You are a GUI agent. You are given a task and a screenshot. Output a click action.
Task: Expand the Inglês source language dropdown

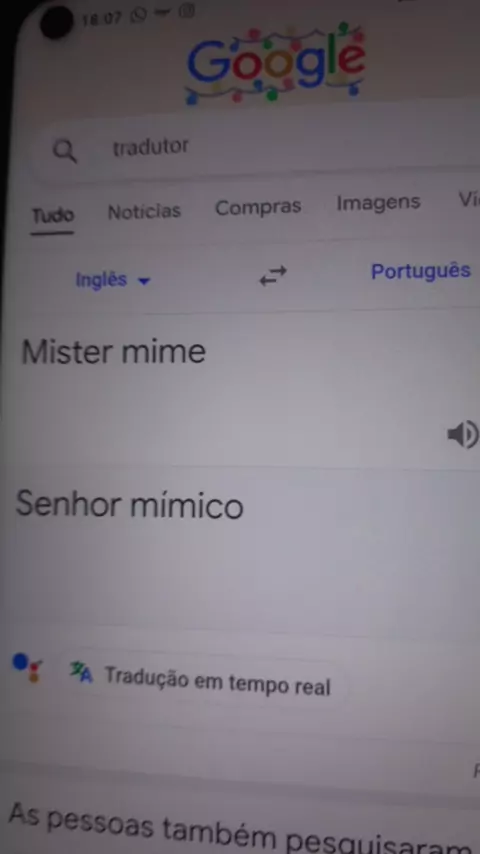112,280
